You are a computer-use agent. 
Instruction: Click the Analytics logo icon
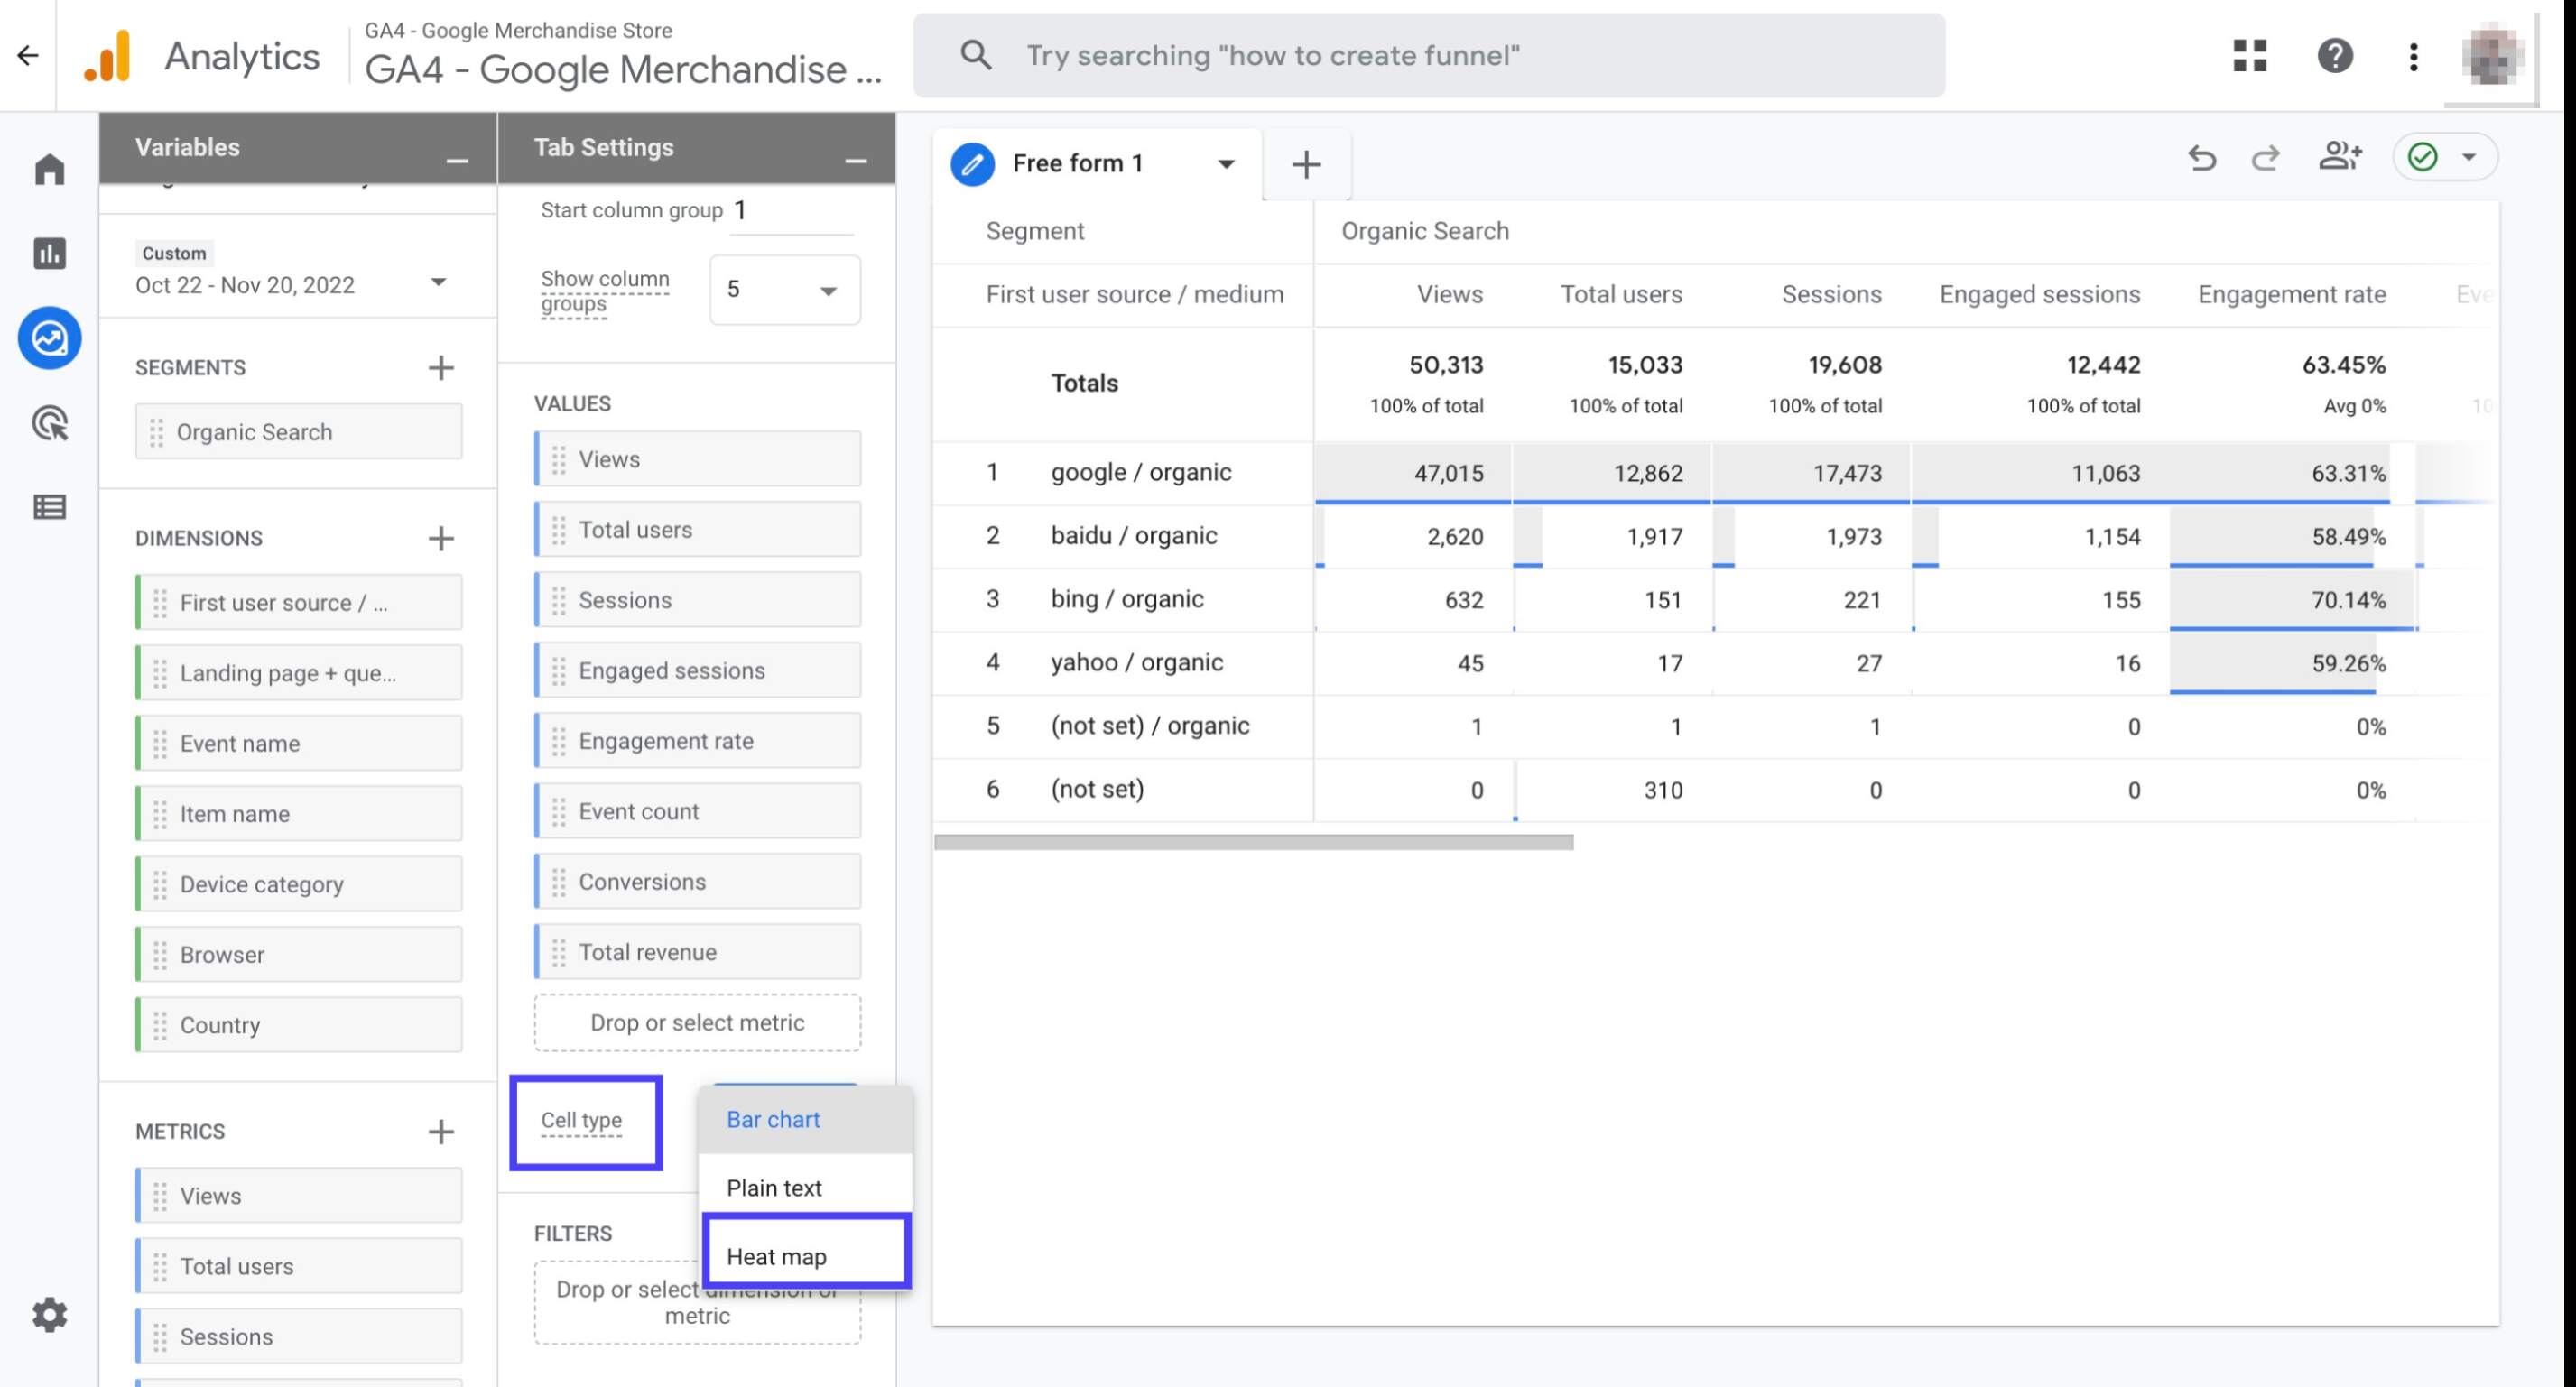pos(108,56)
